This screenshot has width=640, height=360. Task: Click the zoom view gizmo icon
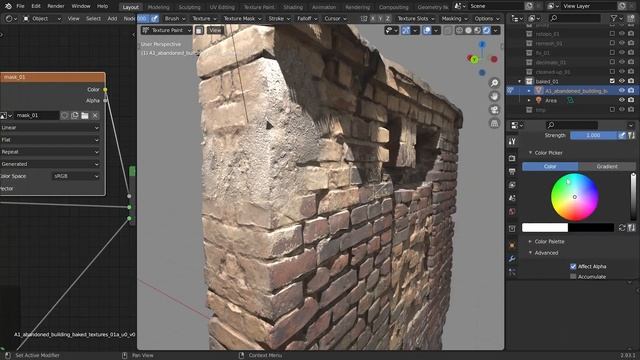494,83
